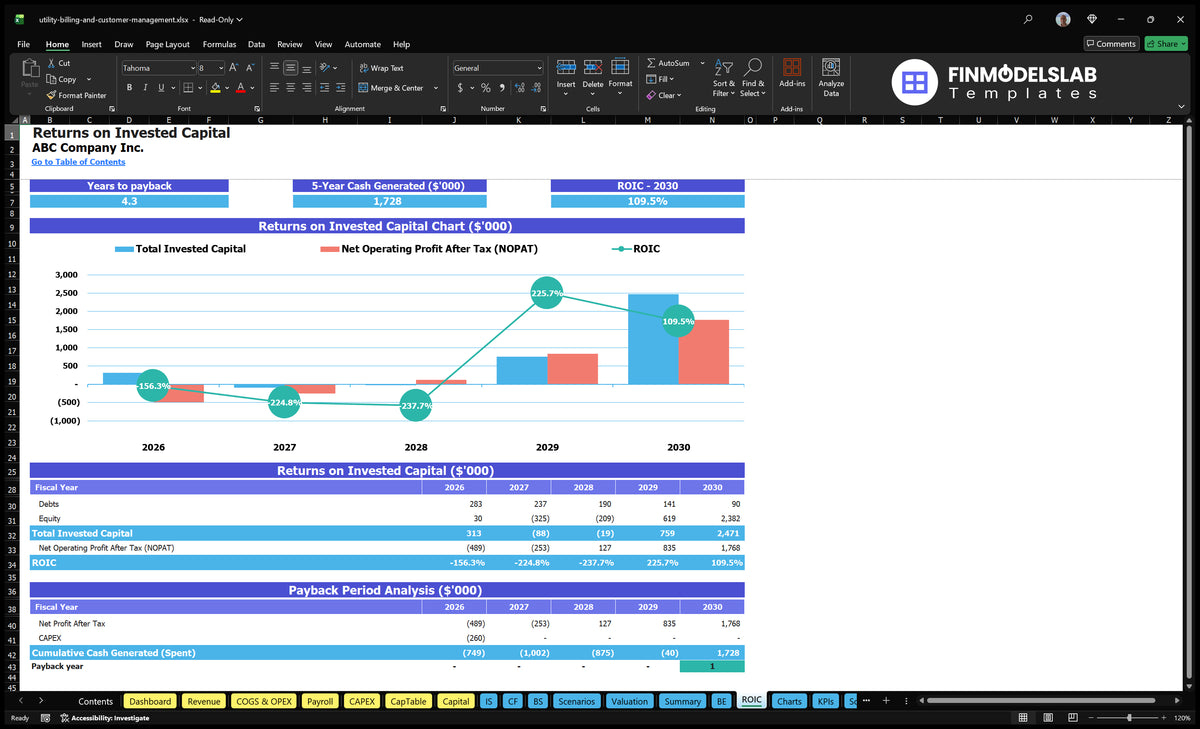Center text horizontally
Image resolution: width=1200 pixels, height=729 pixels.
(x=291, y=88)
